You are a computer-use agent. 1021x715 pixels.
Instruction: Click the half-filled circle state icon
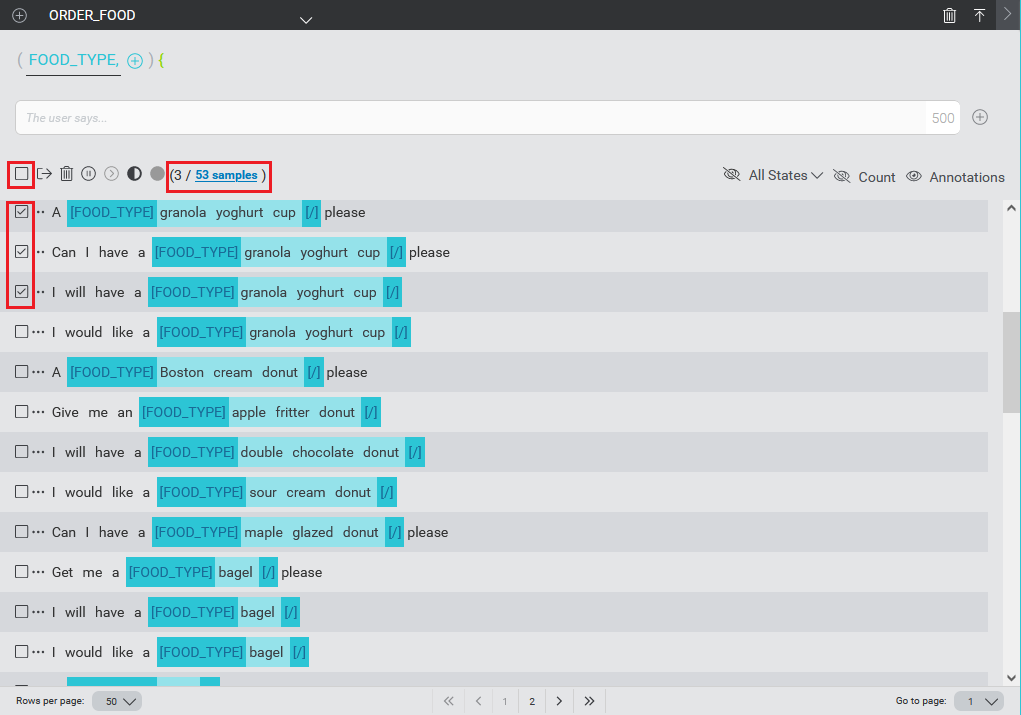click(x=134, y=174)
